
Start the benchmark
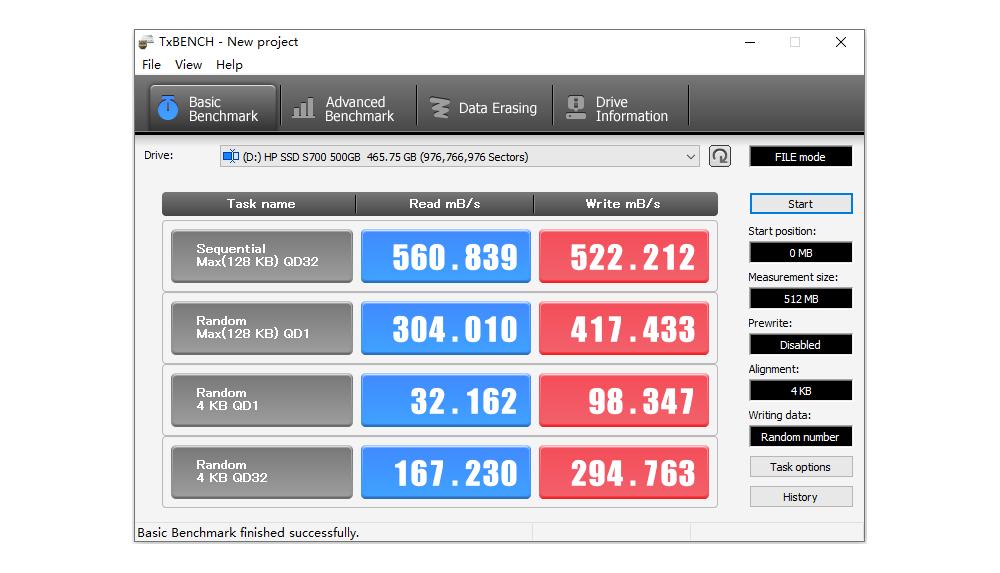[x=800, y=204]
